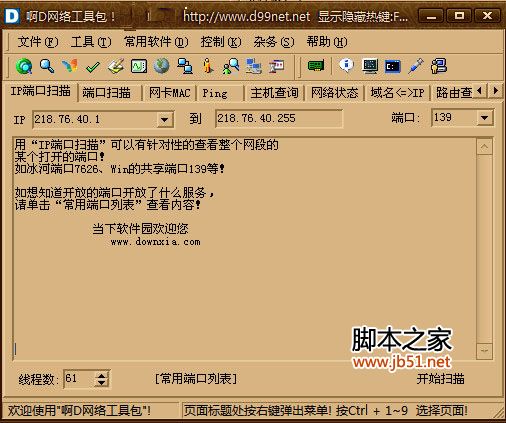Viewport: 506px width, 423px height.
Task: Increase 线程数 with up spinner arrow
Action: click(x=102, y=375)
